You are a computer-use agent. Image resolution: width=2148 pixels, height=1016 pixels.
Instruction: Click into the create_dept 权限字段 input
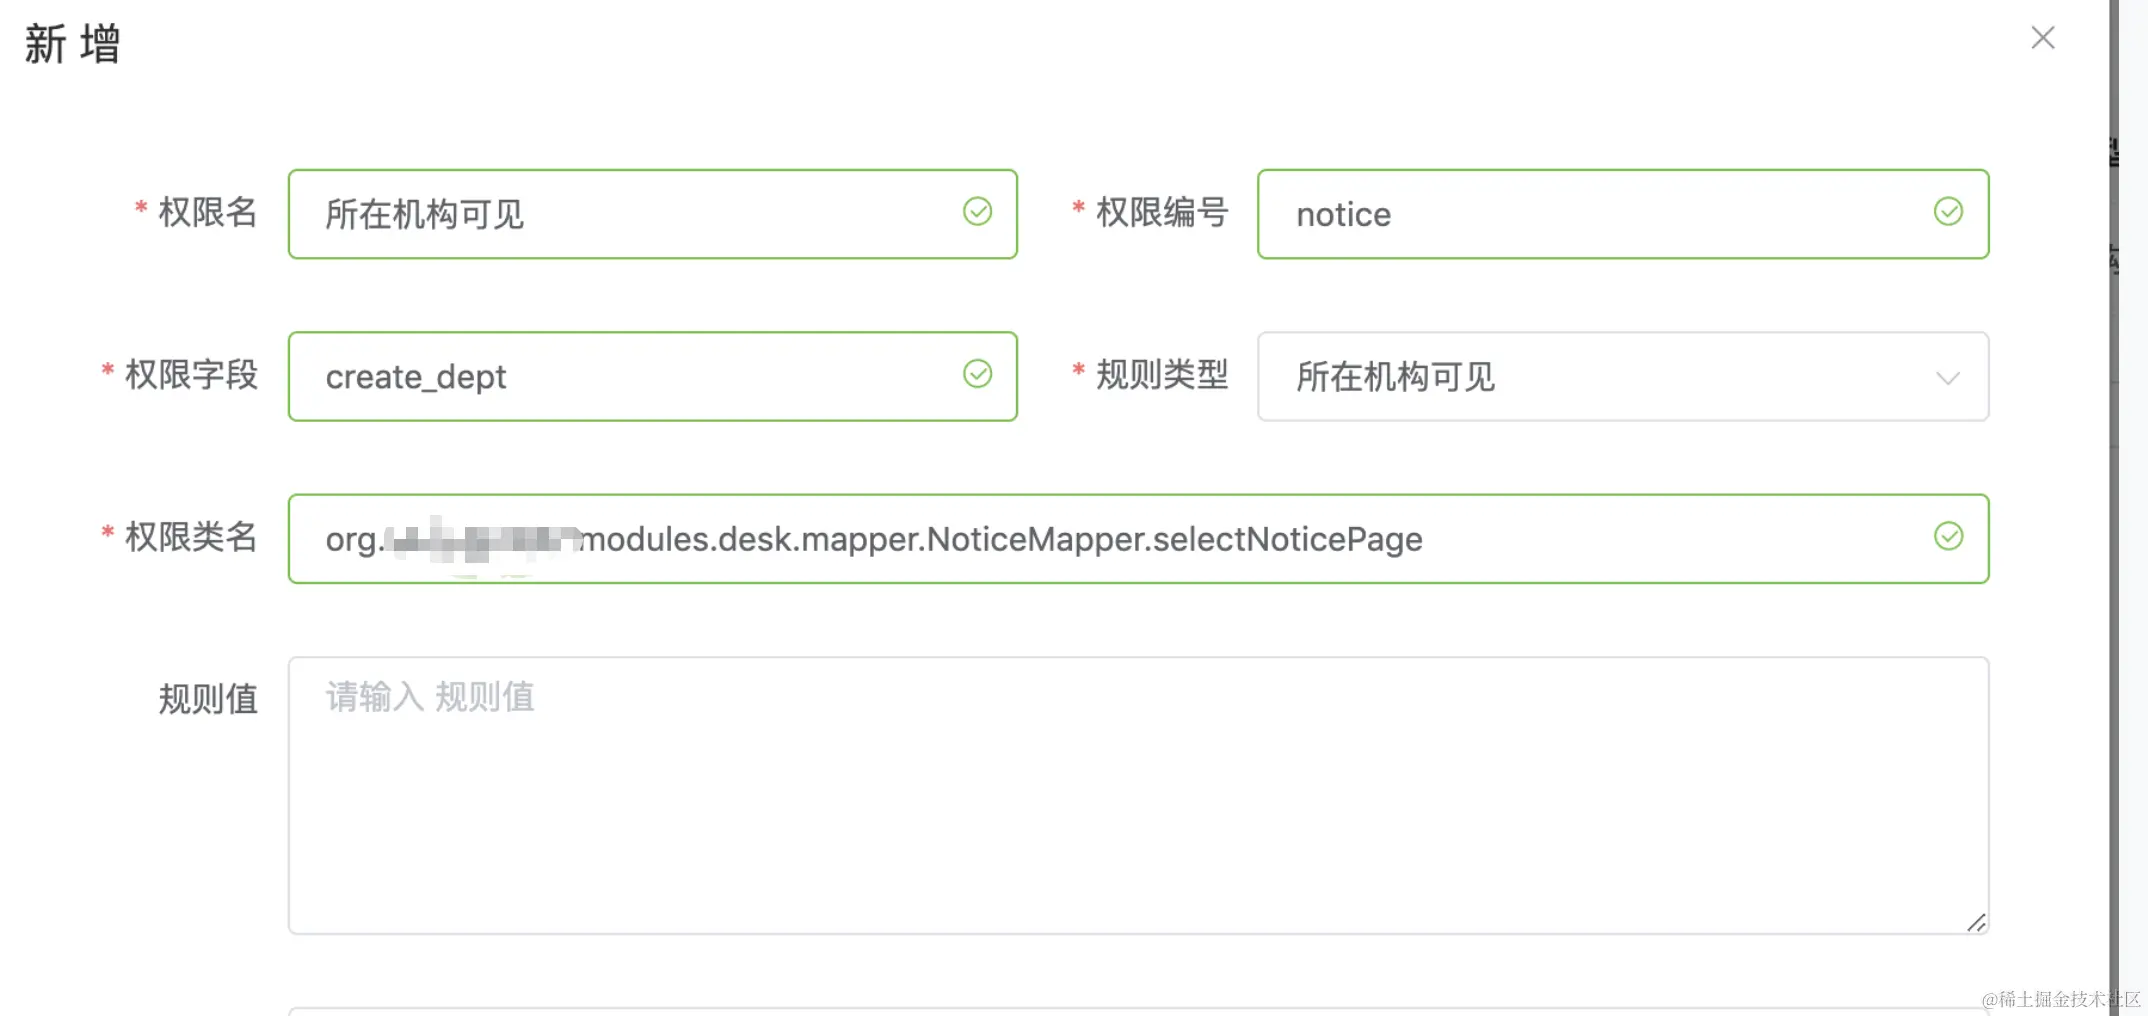[630, 377]
